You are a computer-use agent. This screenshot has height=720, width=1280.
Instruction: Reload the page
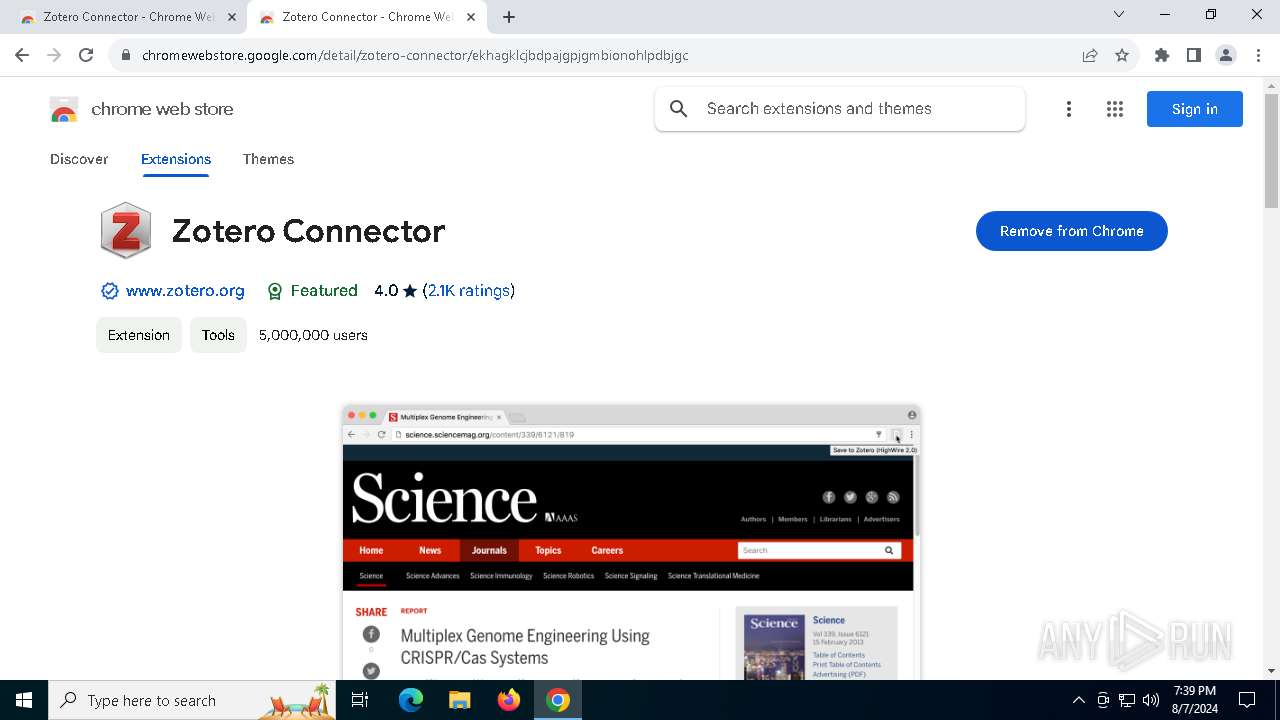(x=86, y=55)
